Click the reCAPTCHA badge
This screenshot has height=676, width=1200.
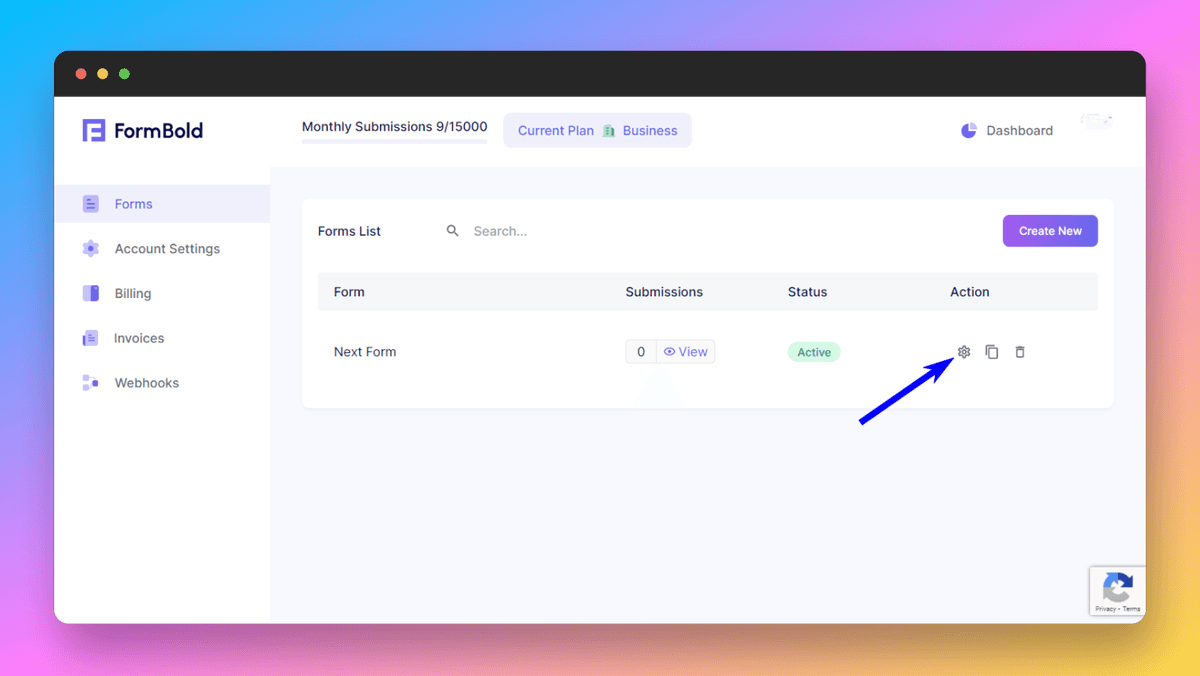1117,591
